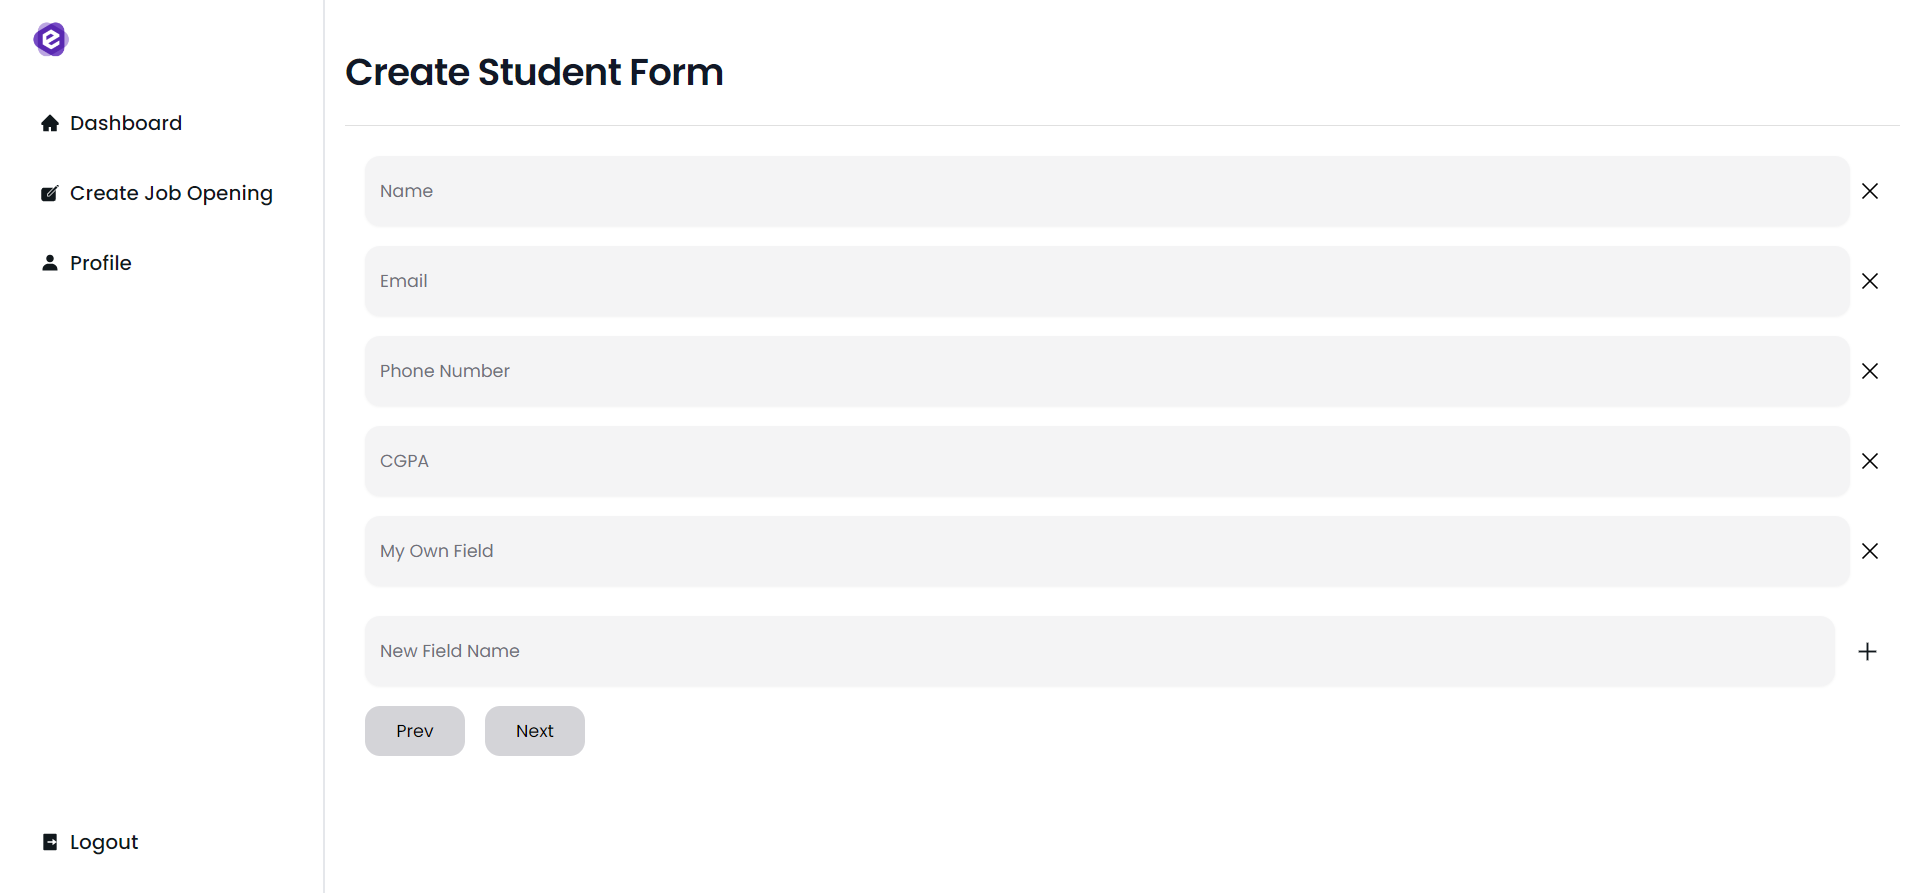Go to Create Job Opening page
The image size is (1920, 893).
pos(171,193)
